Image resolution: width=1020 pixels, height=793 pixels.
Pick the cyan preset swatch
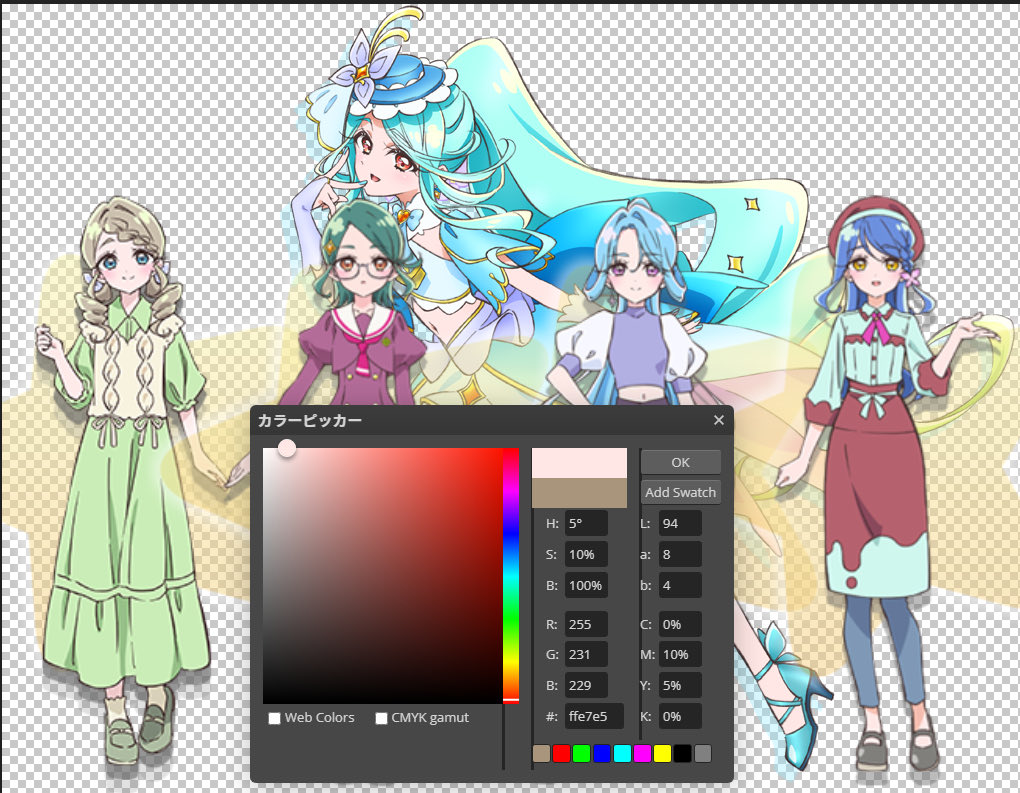[x=622, y=753]
